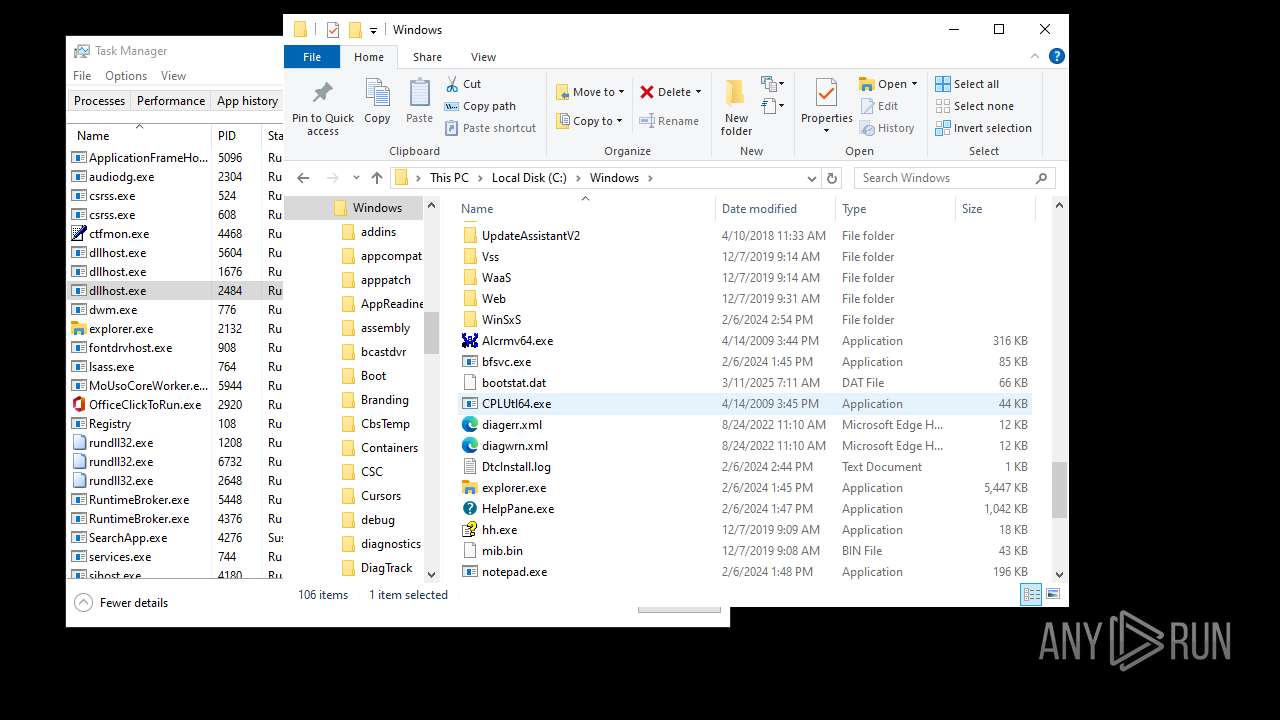This screenshot has width=1280, height=720.
Task: Click Copy path in the ribbon
Action: (x=480, y=106)
